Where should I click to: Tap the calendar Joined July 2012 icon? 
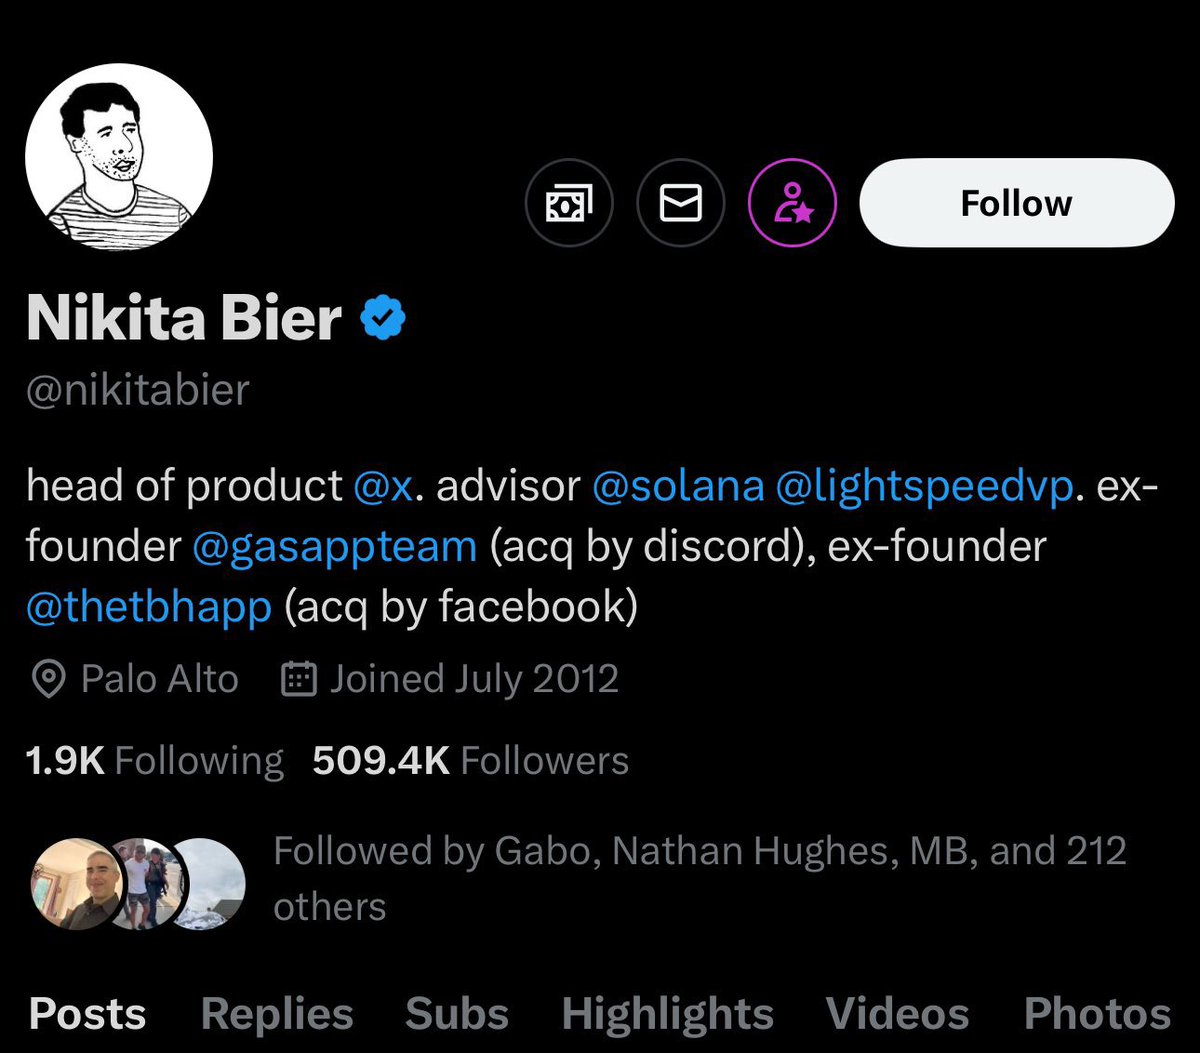[299, 680]
